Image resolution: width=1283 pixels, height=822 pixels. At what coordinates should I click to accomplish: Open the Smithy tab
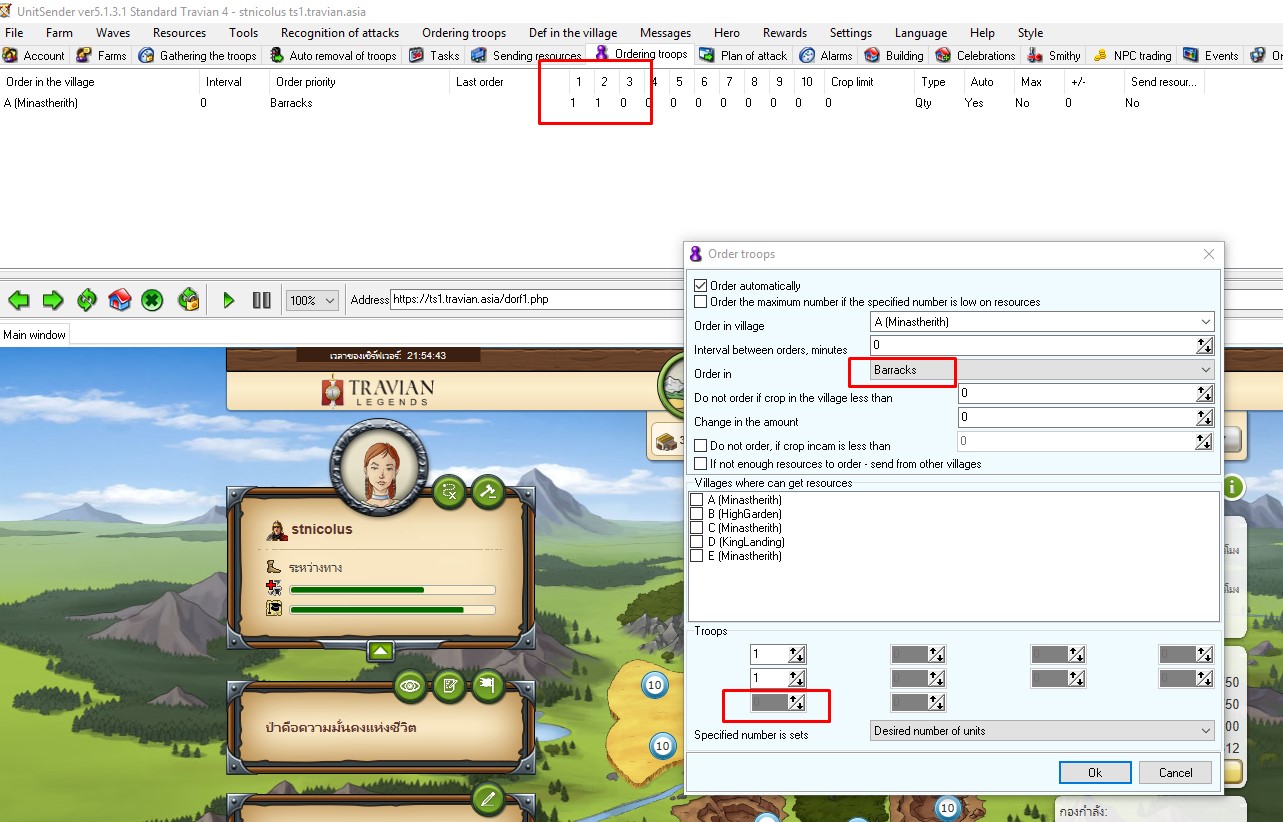(x=1054, y=55)
